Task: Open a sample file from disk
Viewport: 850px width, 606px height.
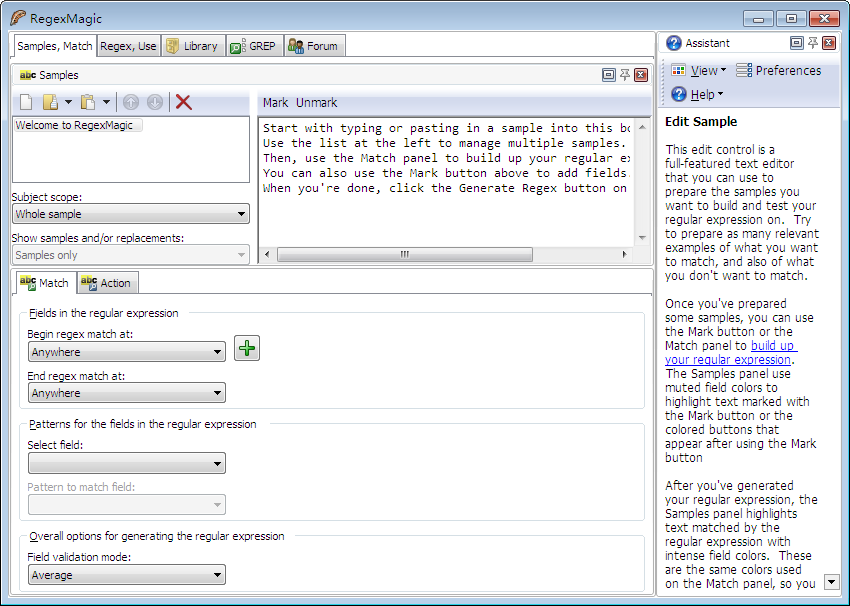Action: coord(50,102)
